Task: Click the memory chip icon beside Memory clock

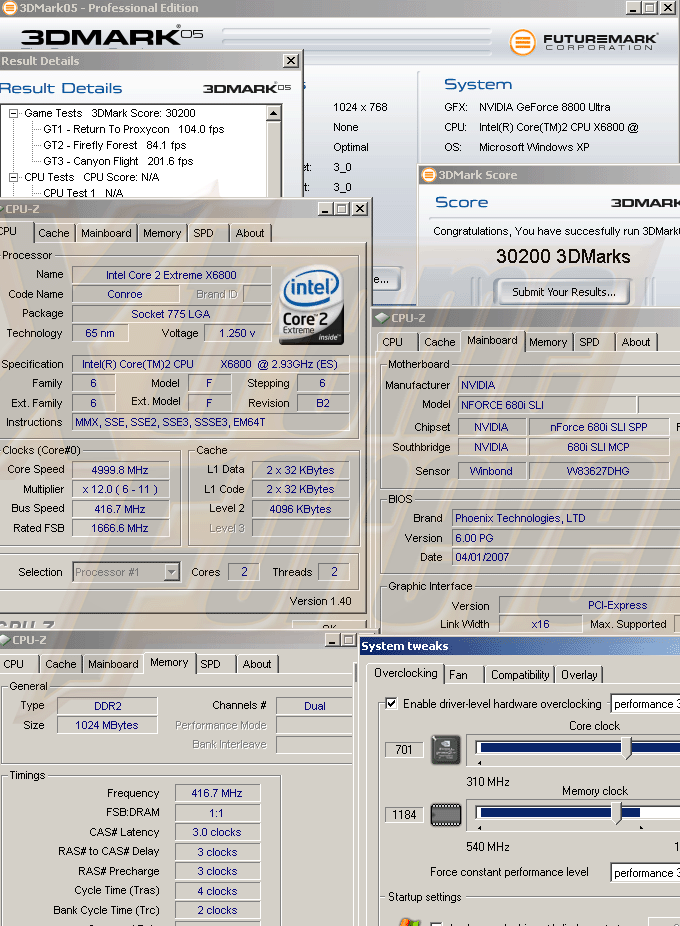Action: (x=445, y=815)
